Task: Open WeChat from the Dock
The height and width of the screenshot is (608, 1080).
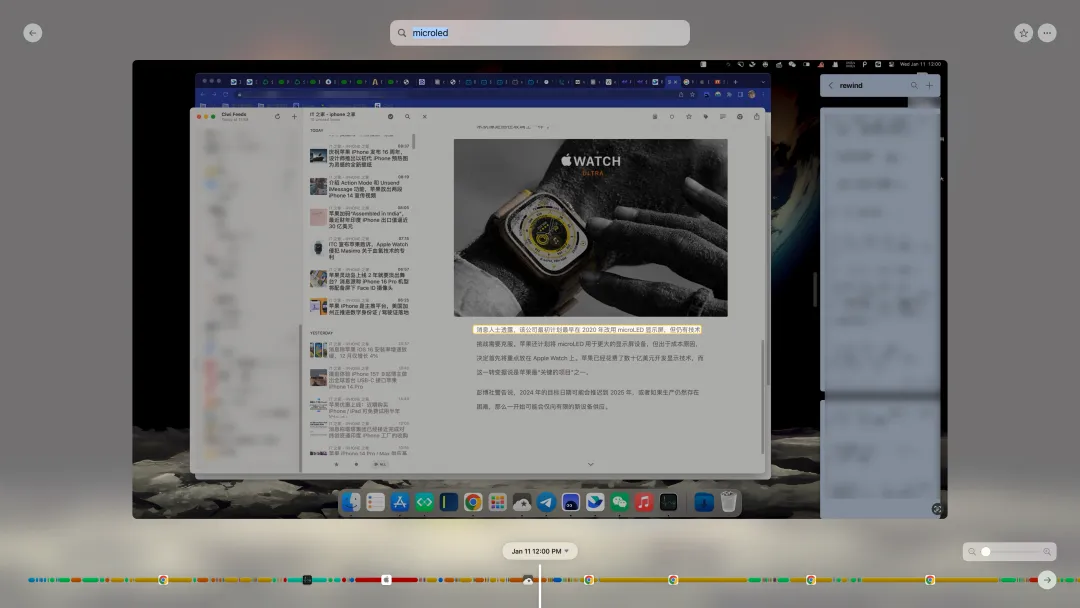Action: (x=619, y=502)
